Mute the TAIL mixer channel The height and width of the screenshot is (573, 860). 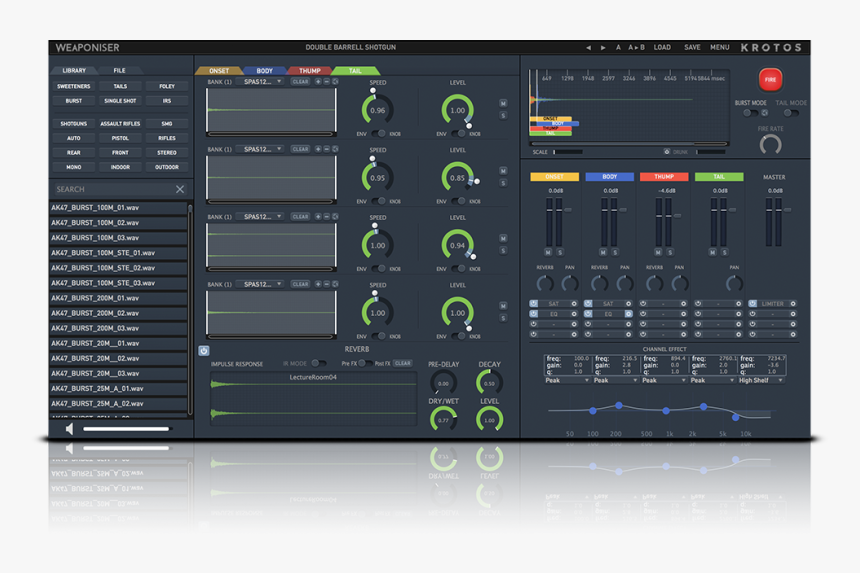(712, 252)
